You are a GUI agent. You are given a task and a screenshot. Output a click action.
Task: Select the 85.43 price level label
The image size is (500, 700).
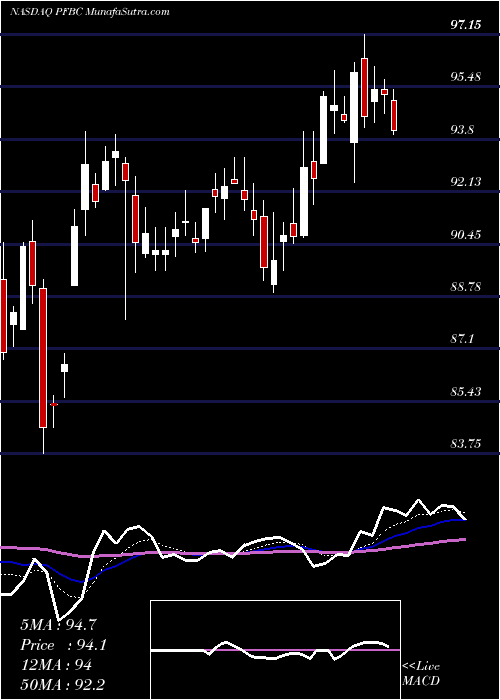pos(466,392)
